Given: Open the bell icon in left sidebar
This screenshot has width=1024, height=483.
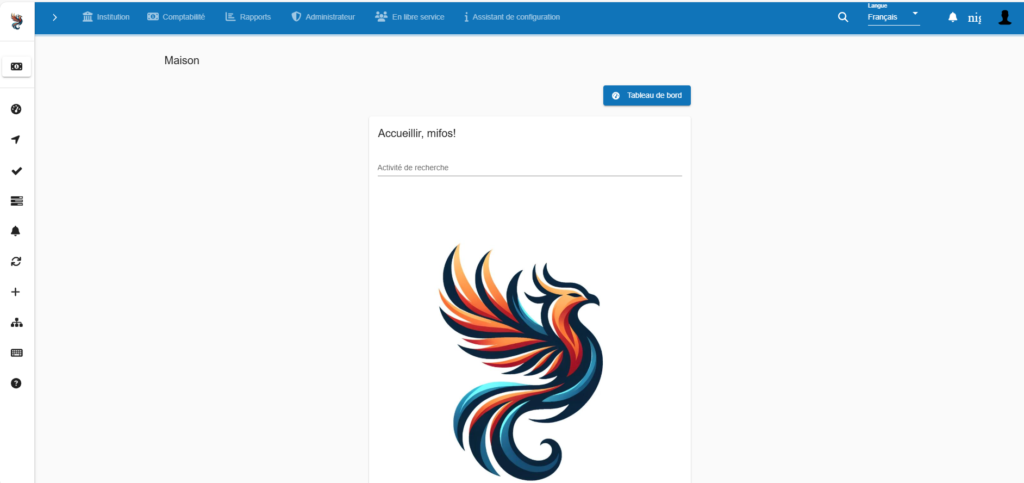Looking at the screenshot, I should (16, 231).
